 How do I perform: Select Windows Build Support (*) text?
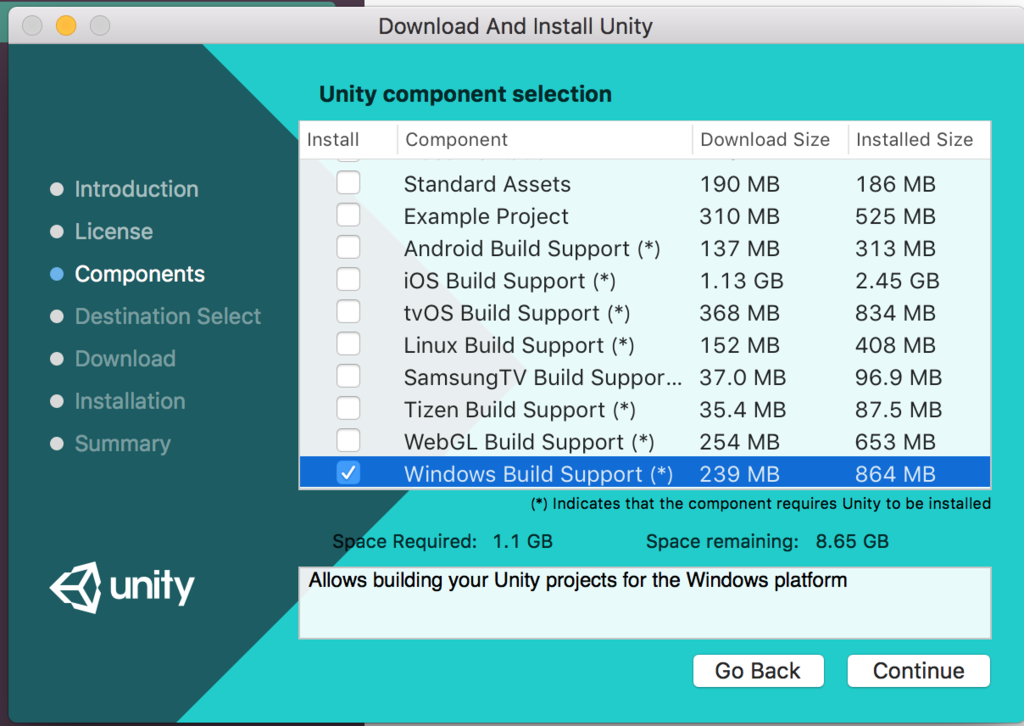point(538,474)
